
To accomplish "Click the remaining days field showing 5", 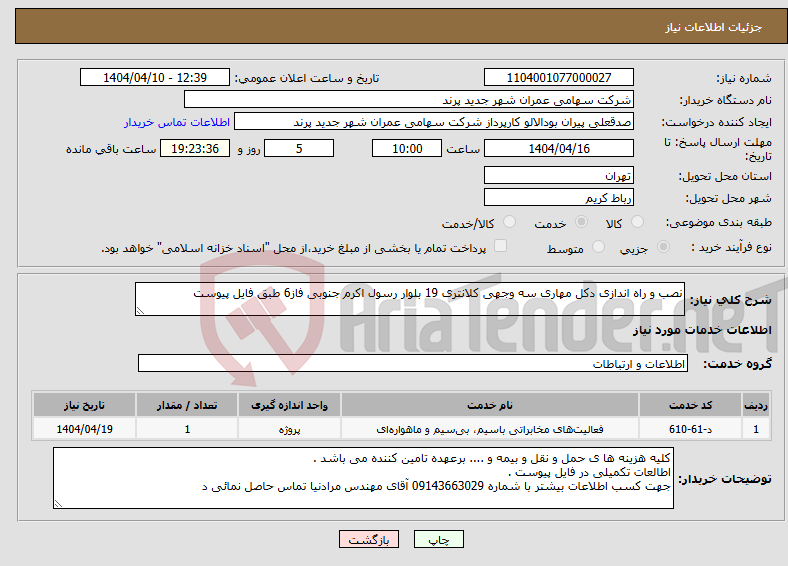I will [299, 149].
